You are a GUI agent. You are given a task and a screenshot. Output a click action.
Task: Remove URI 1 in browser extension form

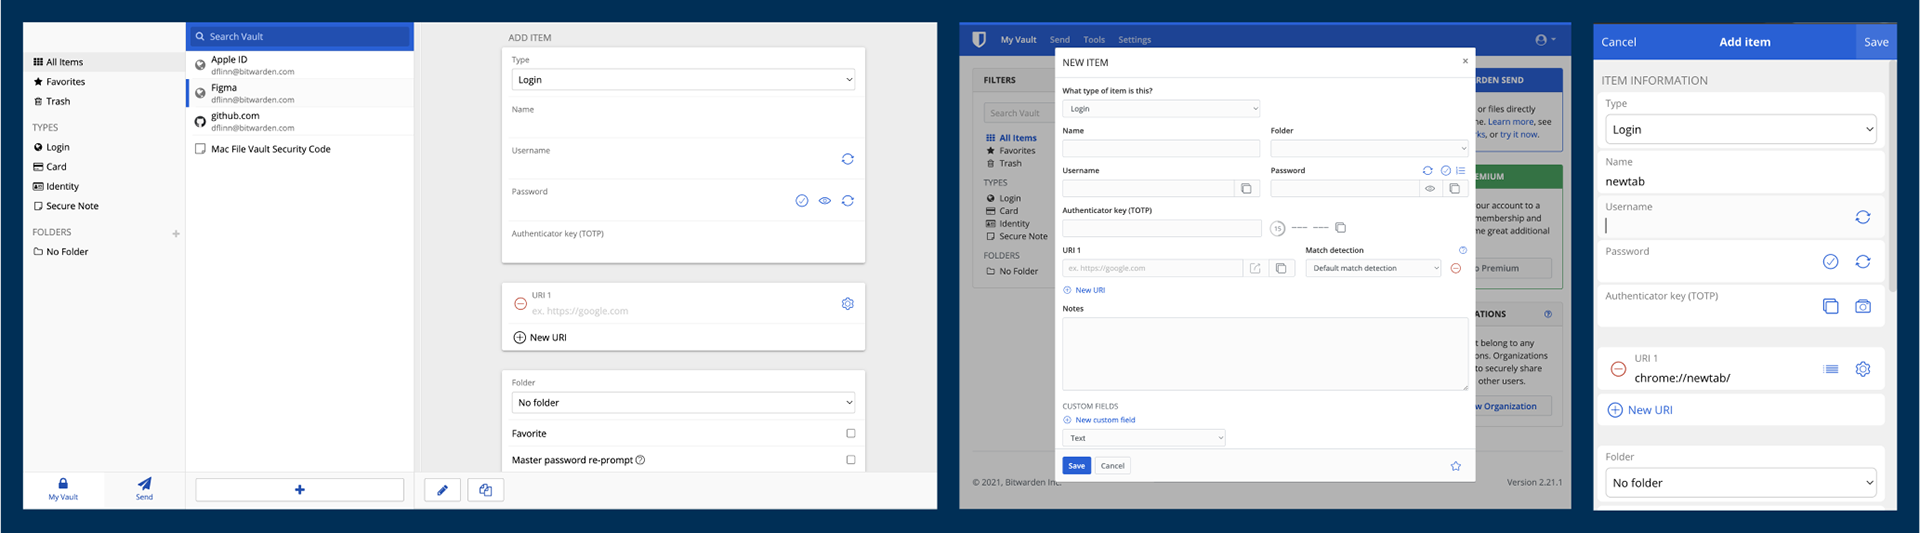click(x=1618, y=369)
